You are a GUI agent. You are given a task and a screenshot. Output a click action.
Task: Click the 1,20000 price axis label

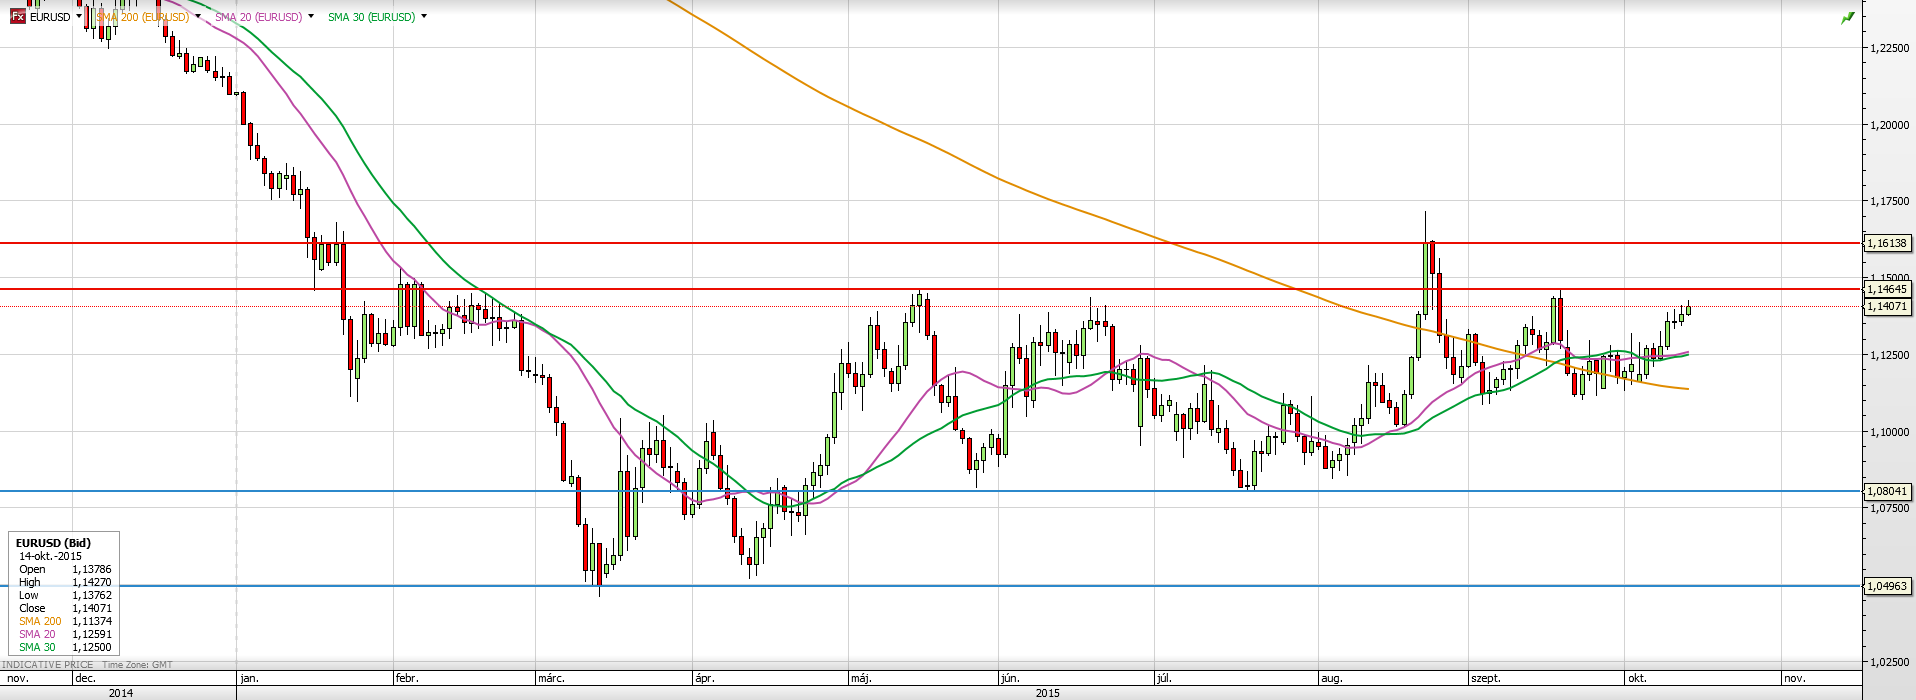1889,125
